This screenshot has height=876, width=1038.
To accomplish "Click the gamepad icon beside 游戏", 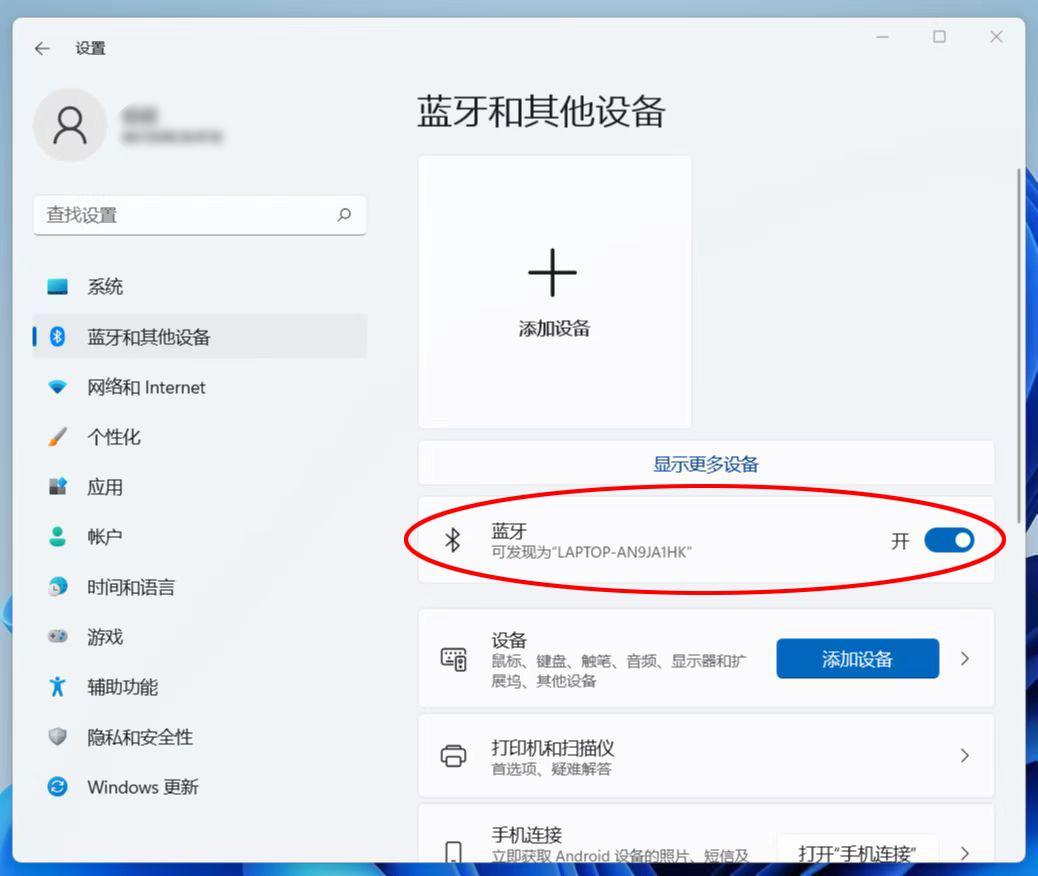I will pos(58,636).
